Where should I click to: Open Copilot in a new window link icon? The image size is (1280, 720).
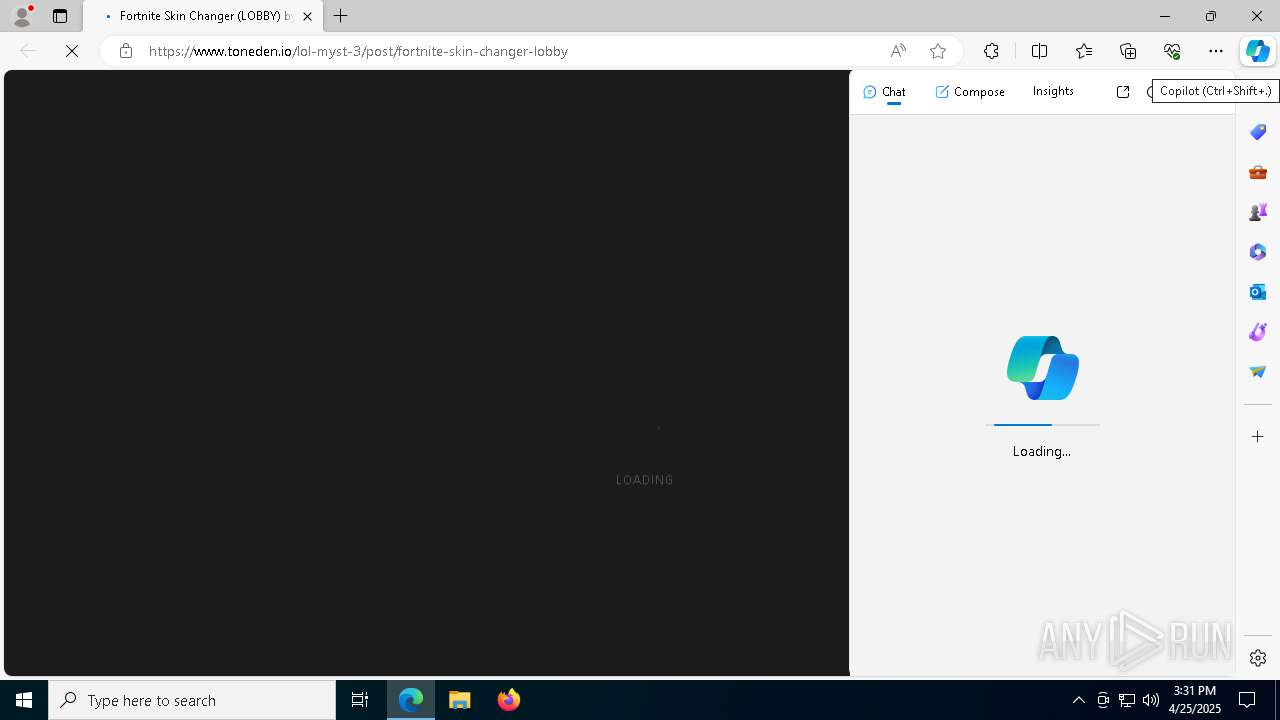[x=1123, y=92]
